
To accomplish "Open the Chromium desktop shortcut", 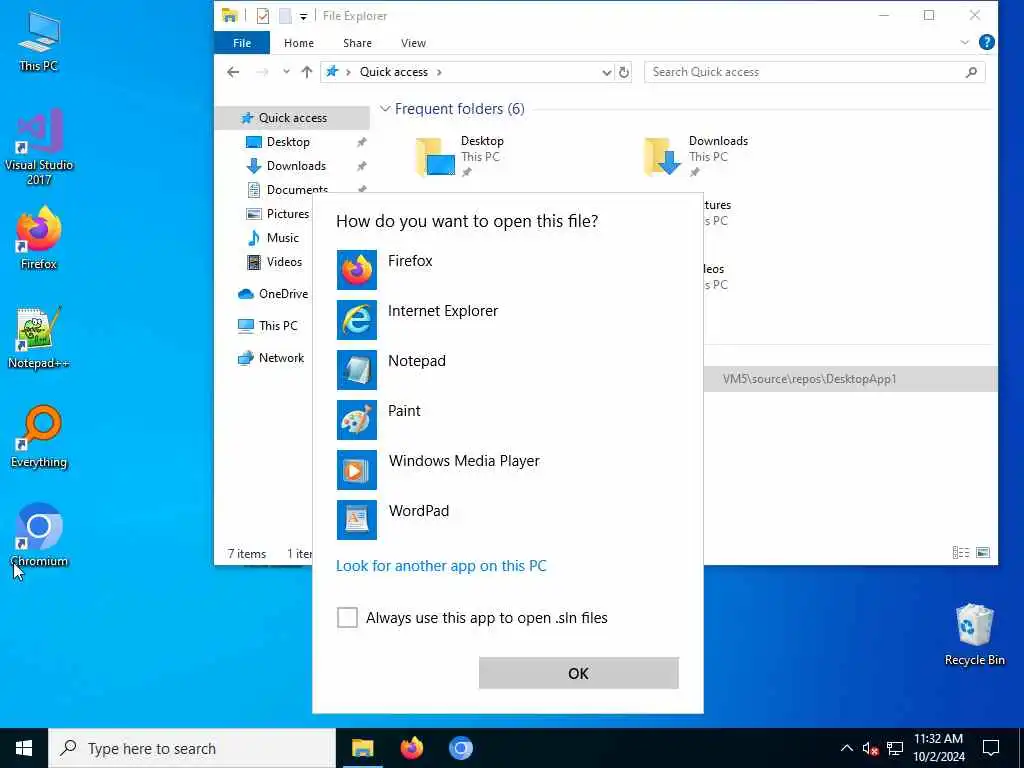I will coord(39,536).
